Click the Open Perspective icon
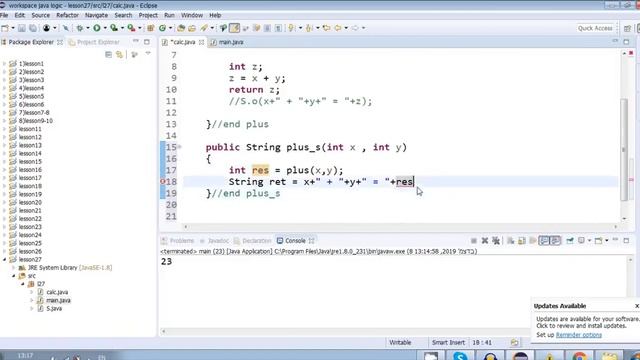This screenshot has width=640, height=360. pyautogui.click(x=627, y=28)
